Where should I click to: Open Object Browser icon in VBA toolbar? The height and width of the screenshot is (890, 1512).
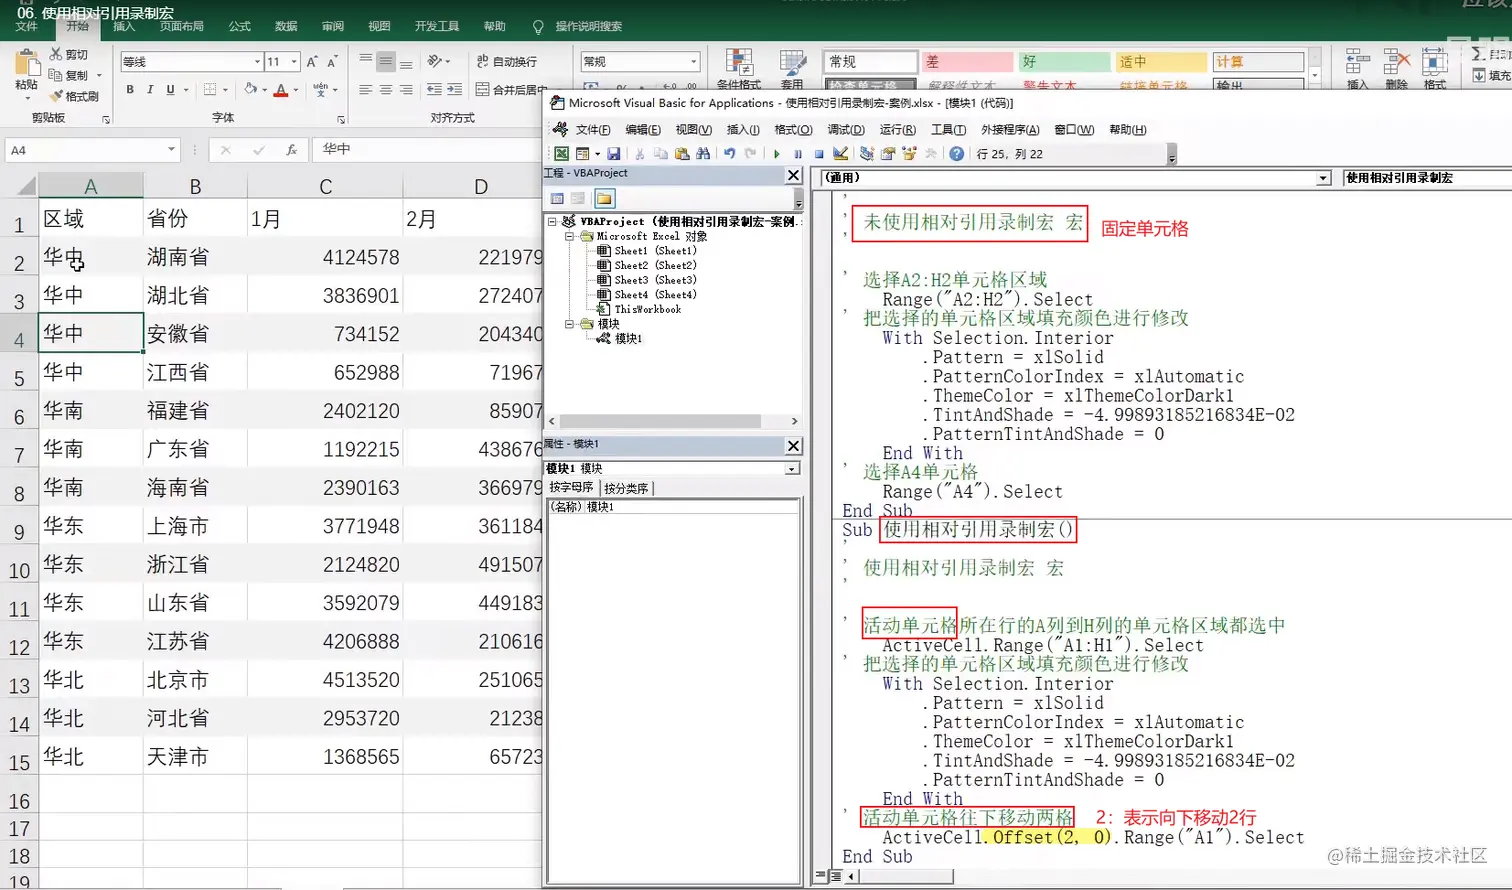909,154
